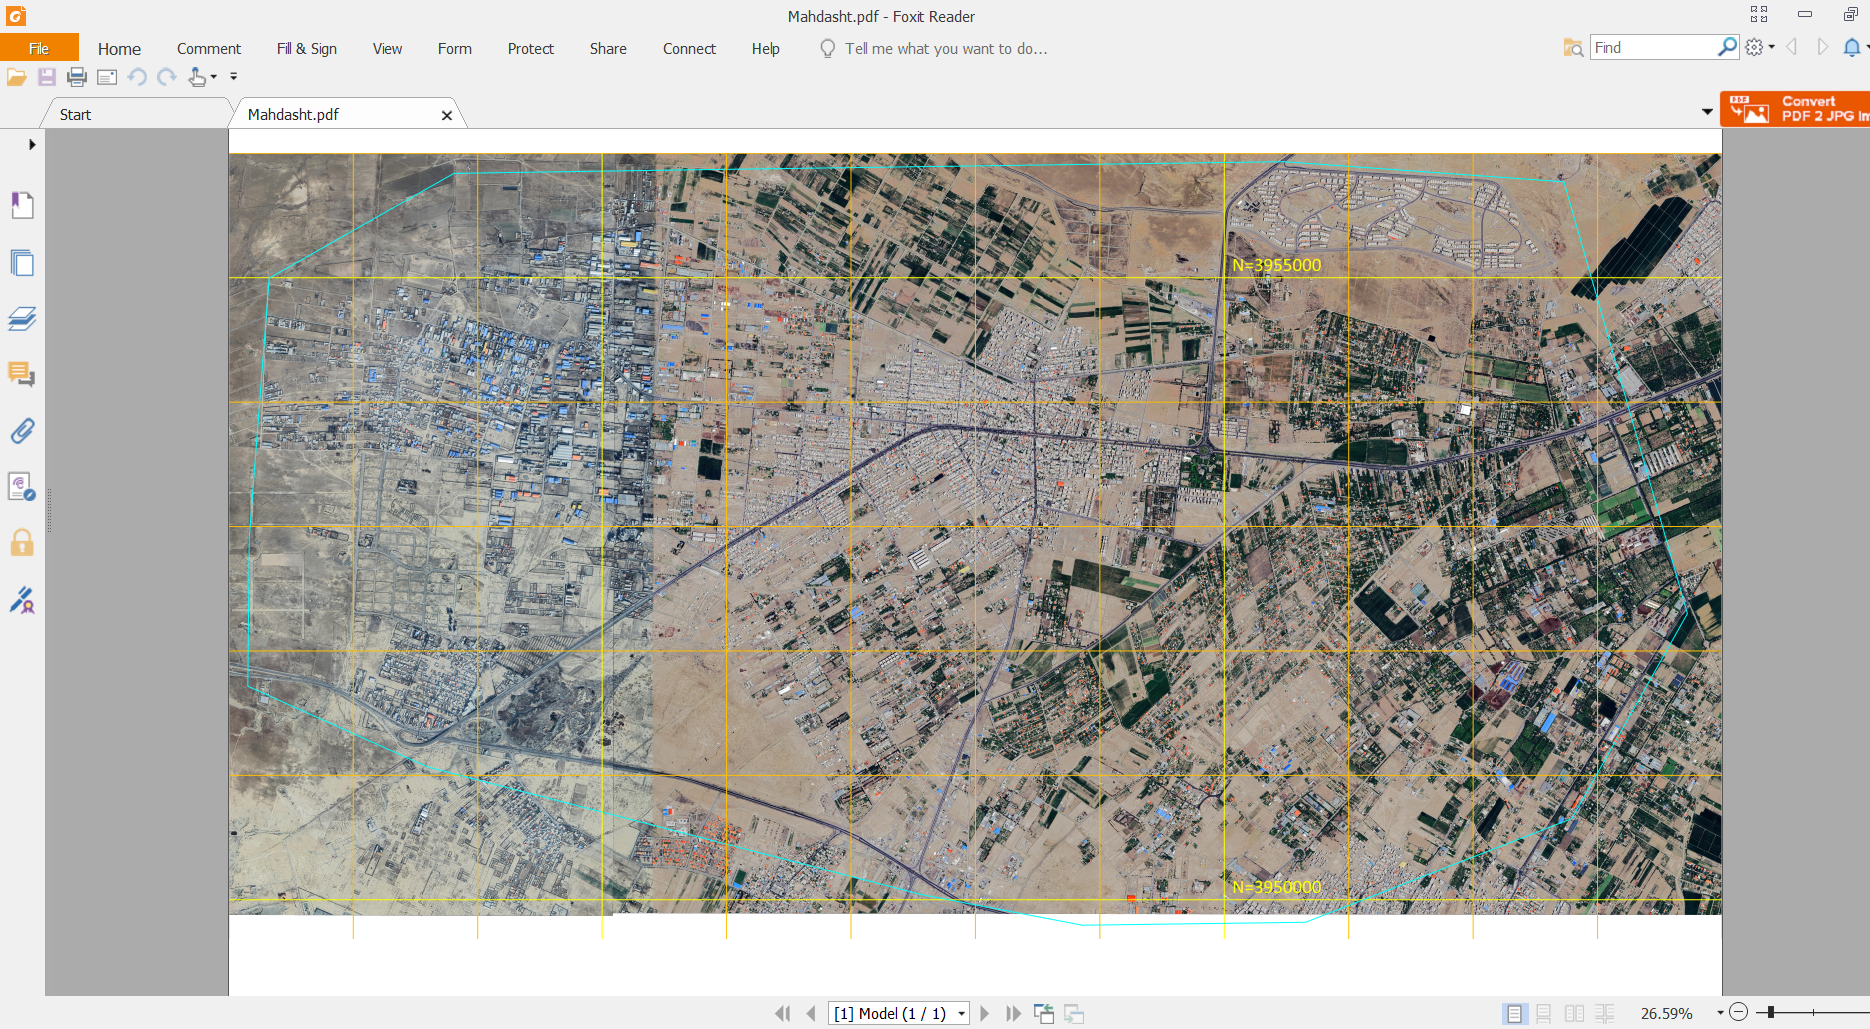Expand the left navigation panel arrow

[32, 145]
